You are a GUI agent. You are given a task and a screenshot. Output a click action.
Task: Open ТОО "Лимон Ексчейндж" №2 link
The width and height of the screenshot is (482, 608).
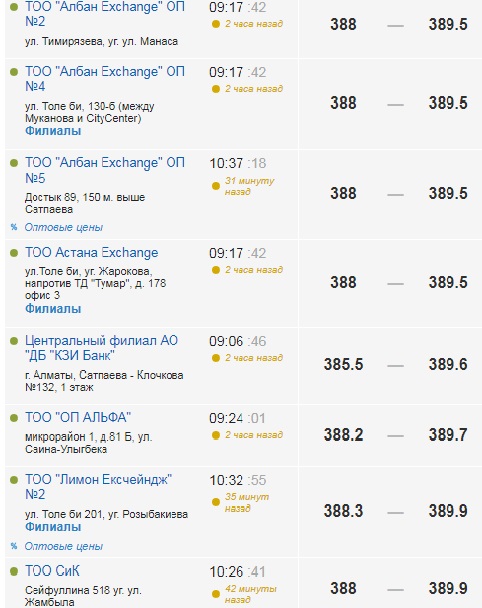point(98,487)
